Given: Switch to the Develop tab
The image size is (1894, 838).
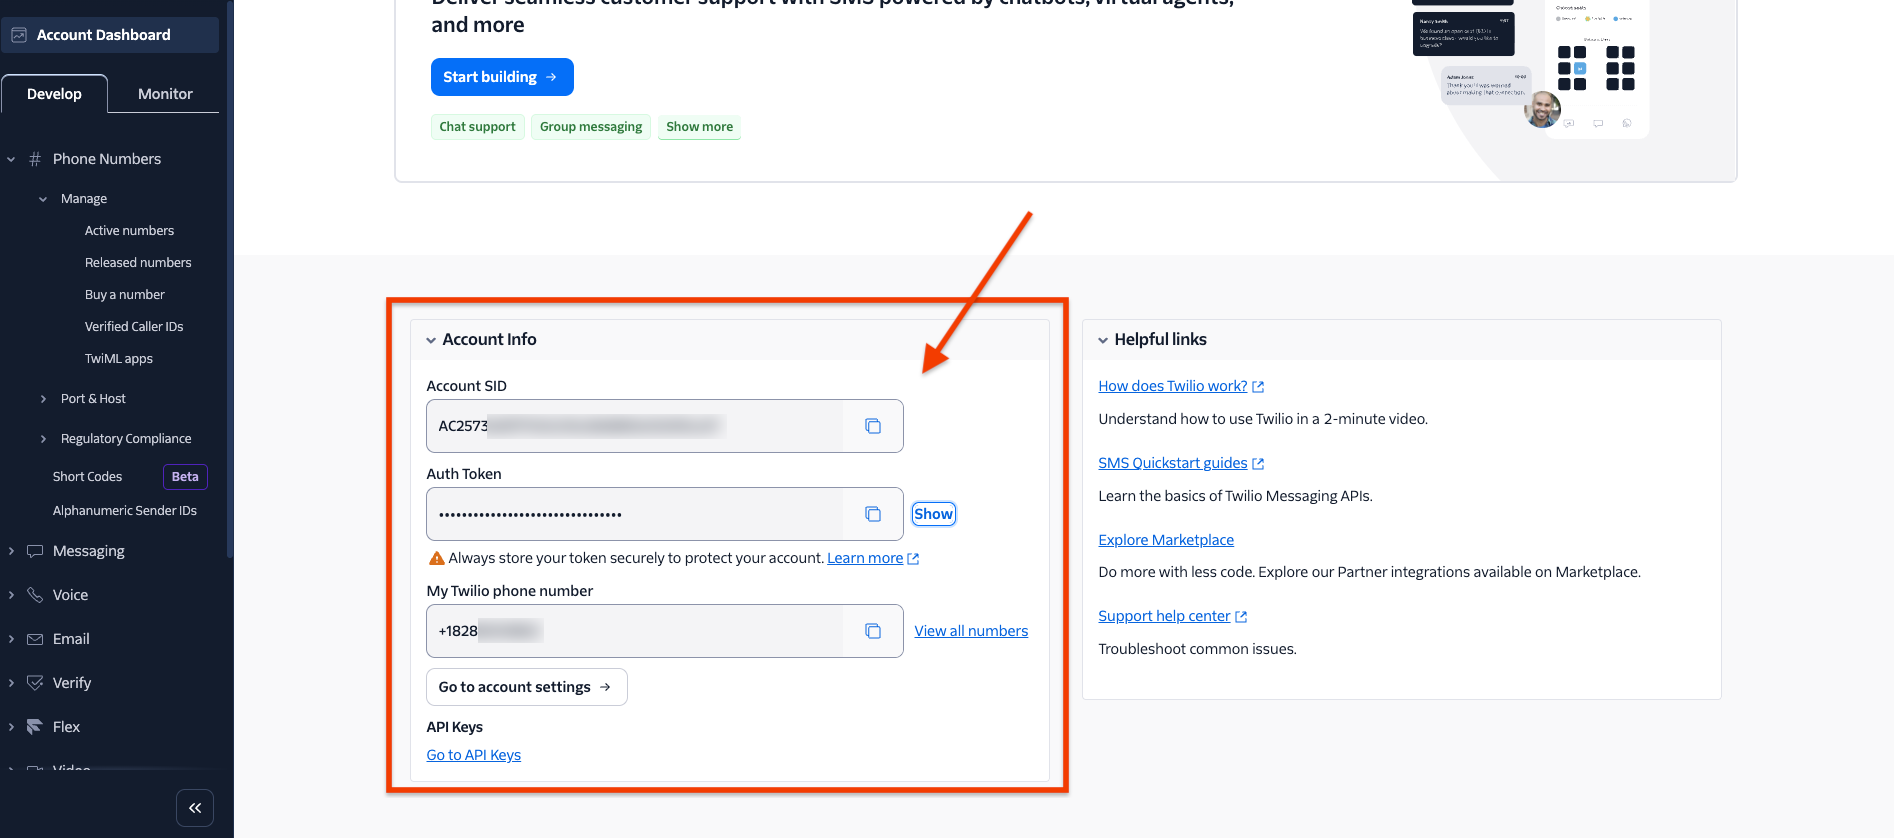Looking at the screenshot, I should [x=54, y=94].
